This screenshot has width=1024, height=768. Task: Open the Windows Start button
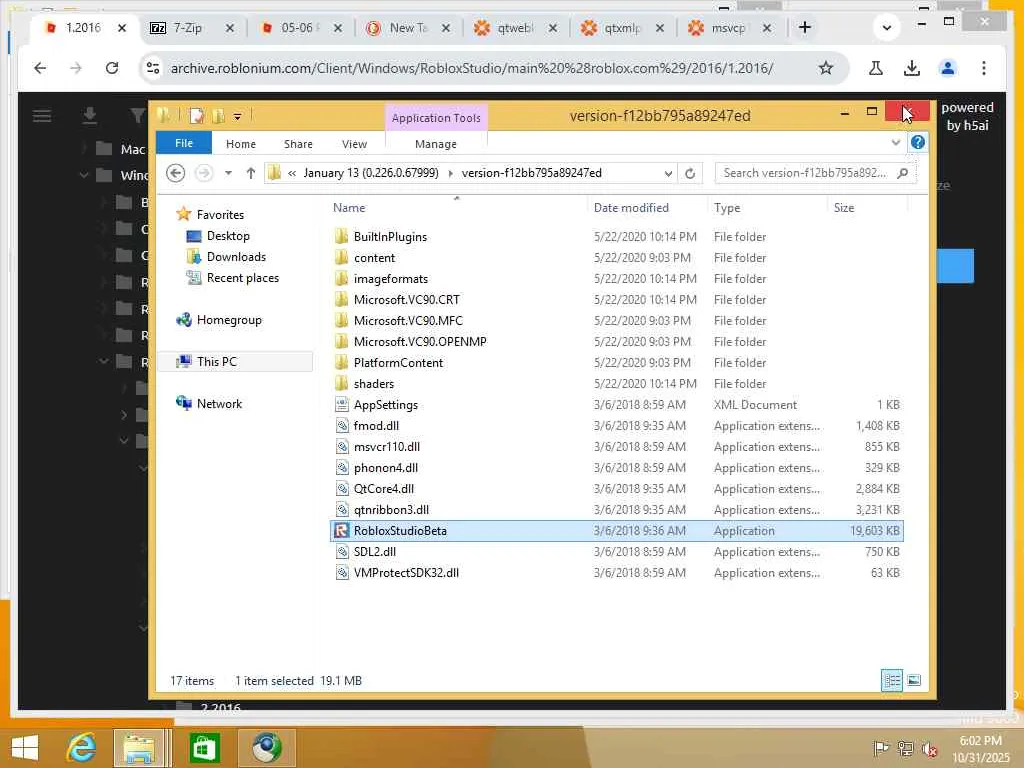(x=25, y=747)
